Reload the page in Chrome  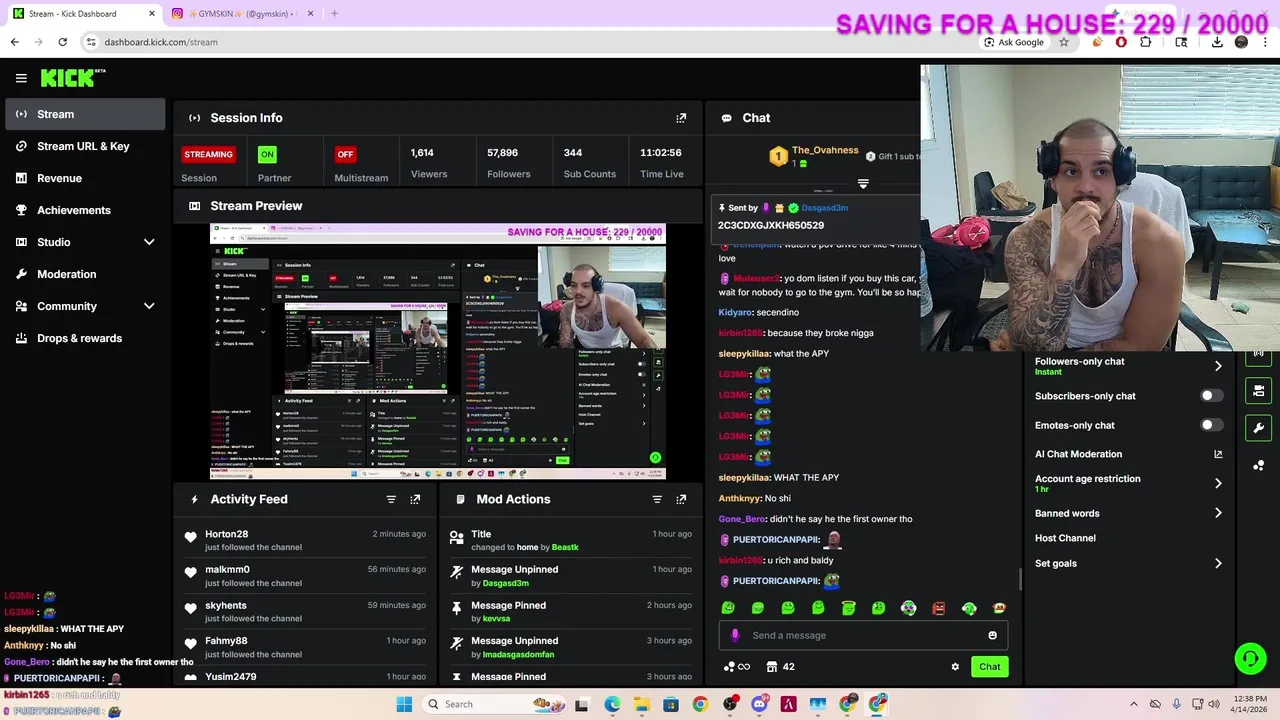point(63,42)
